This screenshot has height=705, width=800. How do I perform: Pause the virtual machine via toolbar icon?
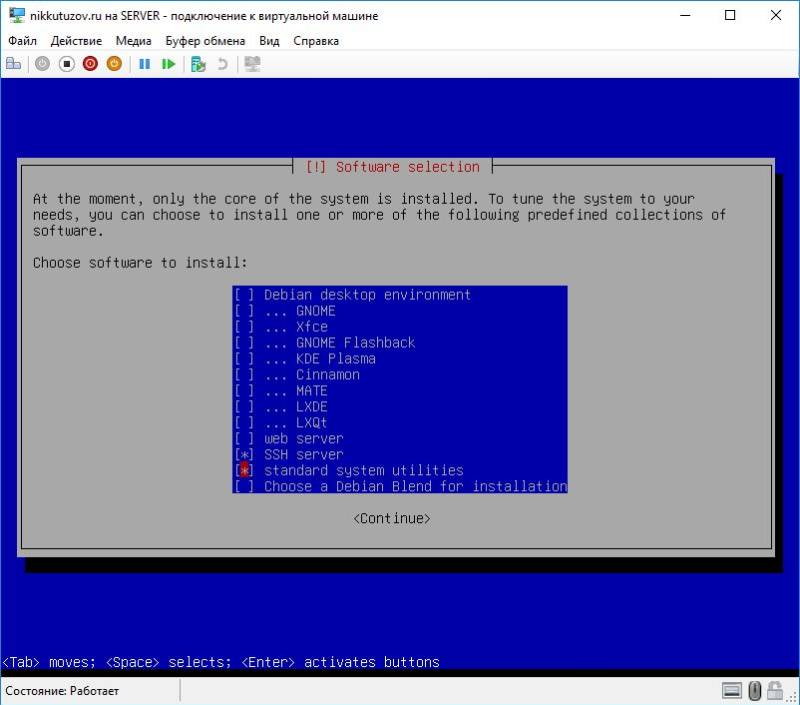click(145, 63)
